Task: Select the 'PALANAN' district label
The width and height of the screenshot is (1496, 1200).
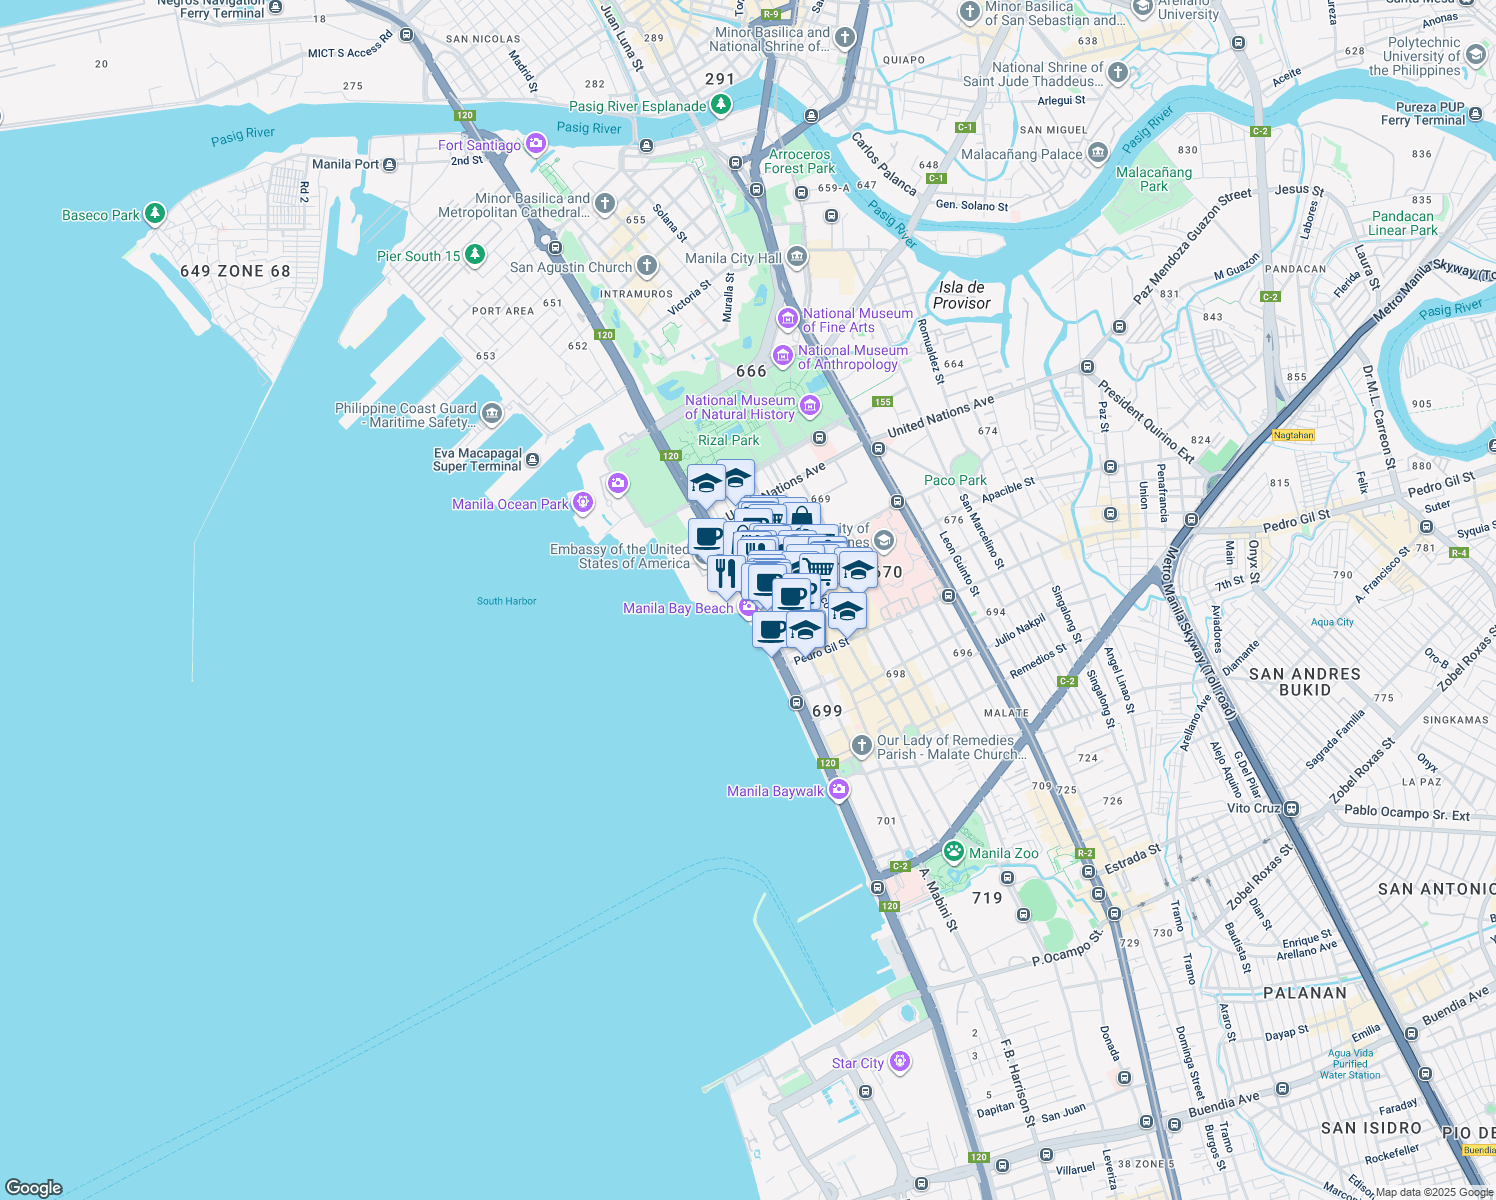Action: point(1305,993)
